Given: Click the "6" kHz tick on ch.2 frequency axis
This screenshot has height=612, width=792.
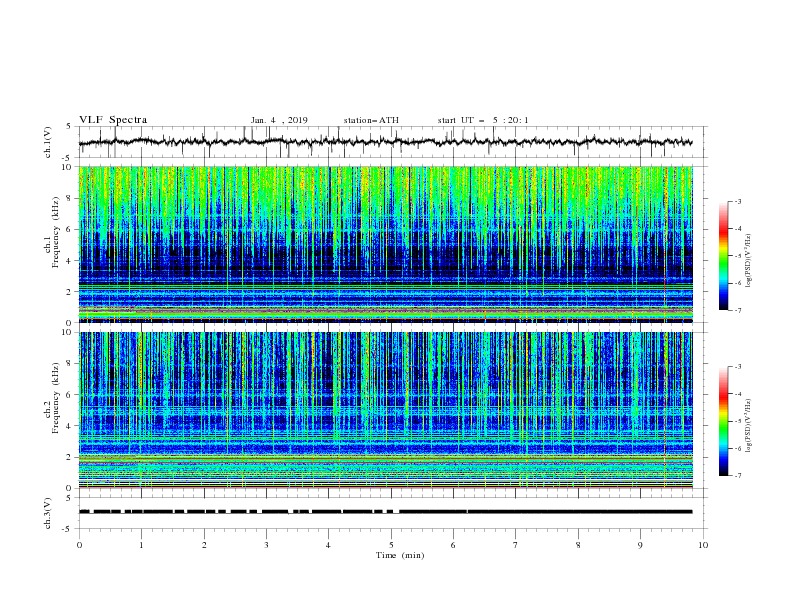Looking at the screenshot, I should tap(70, 395).
